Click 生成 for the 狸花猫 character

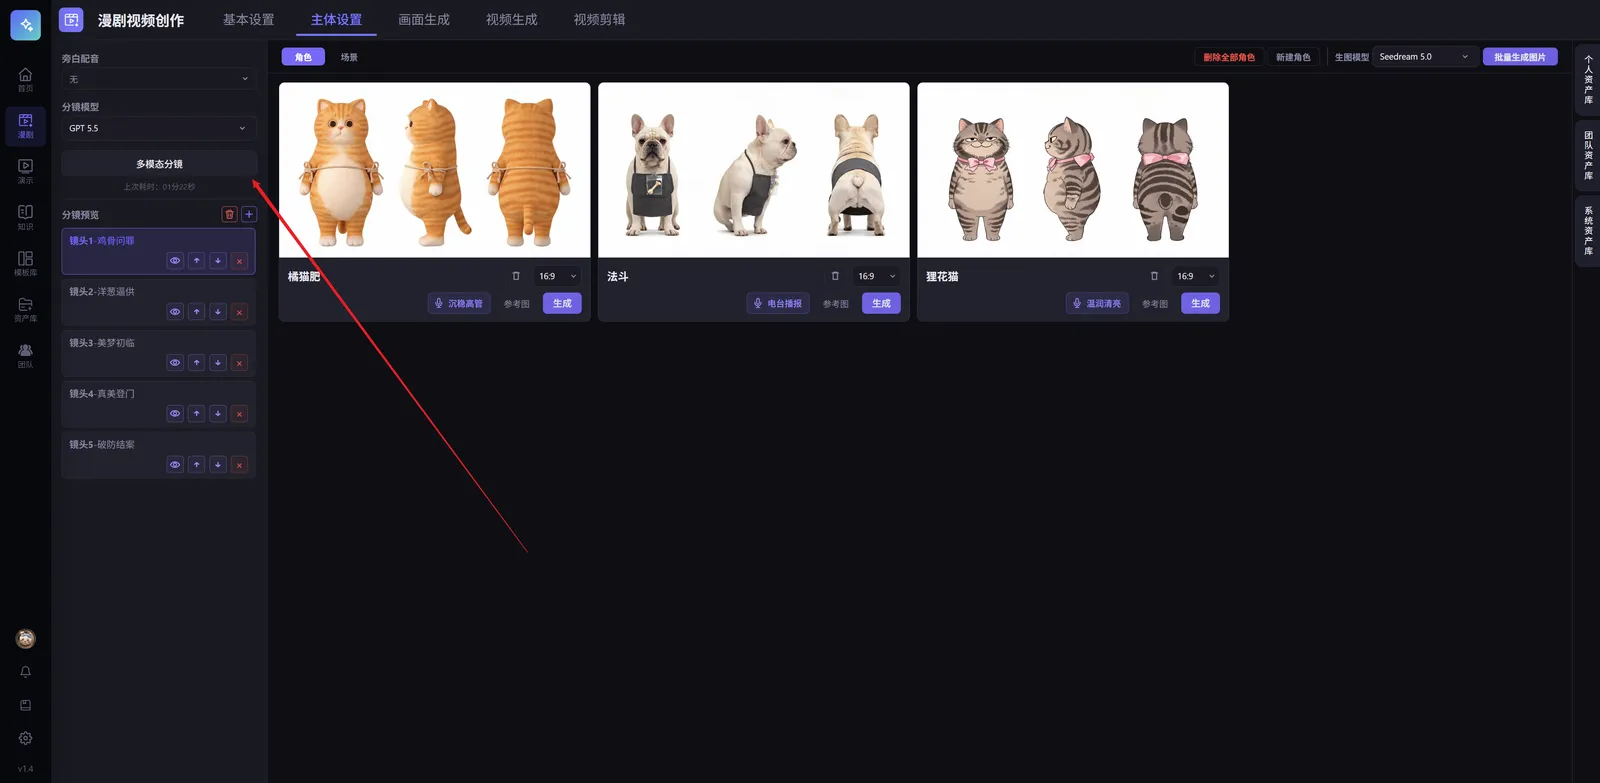coord(1200,303)
